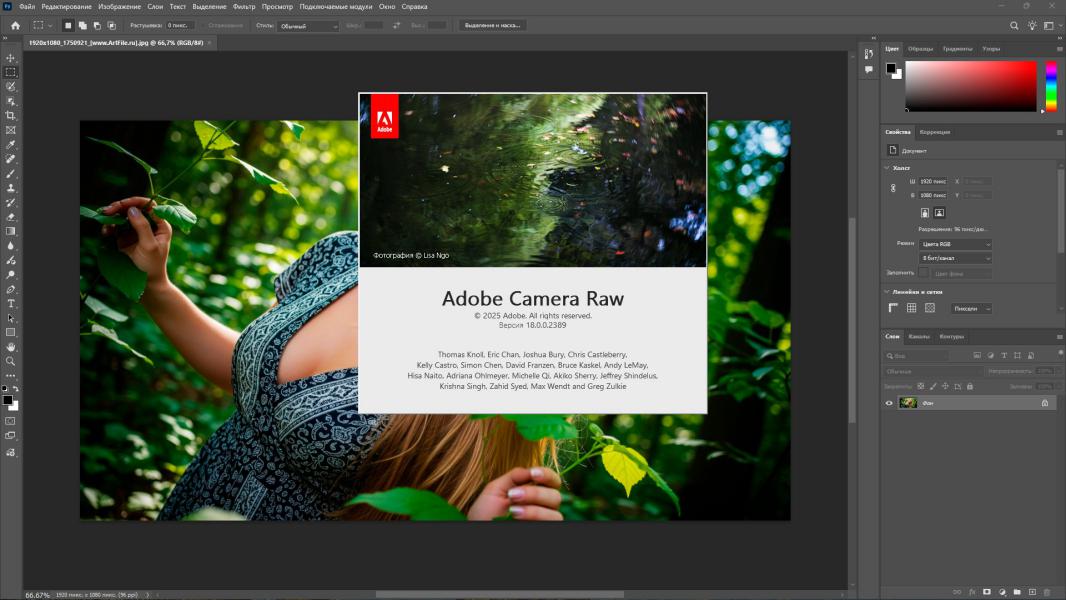Image resolution: width=1066 pixels, height=600 pixels.
Task: Activate the Zoom tool in toolbar
Action: [11, 361]
